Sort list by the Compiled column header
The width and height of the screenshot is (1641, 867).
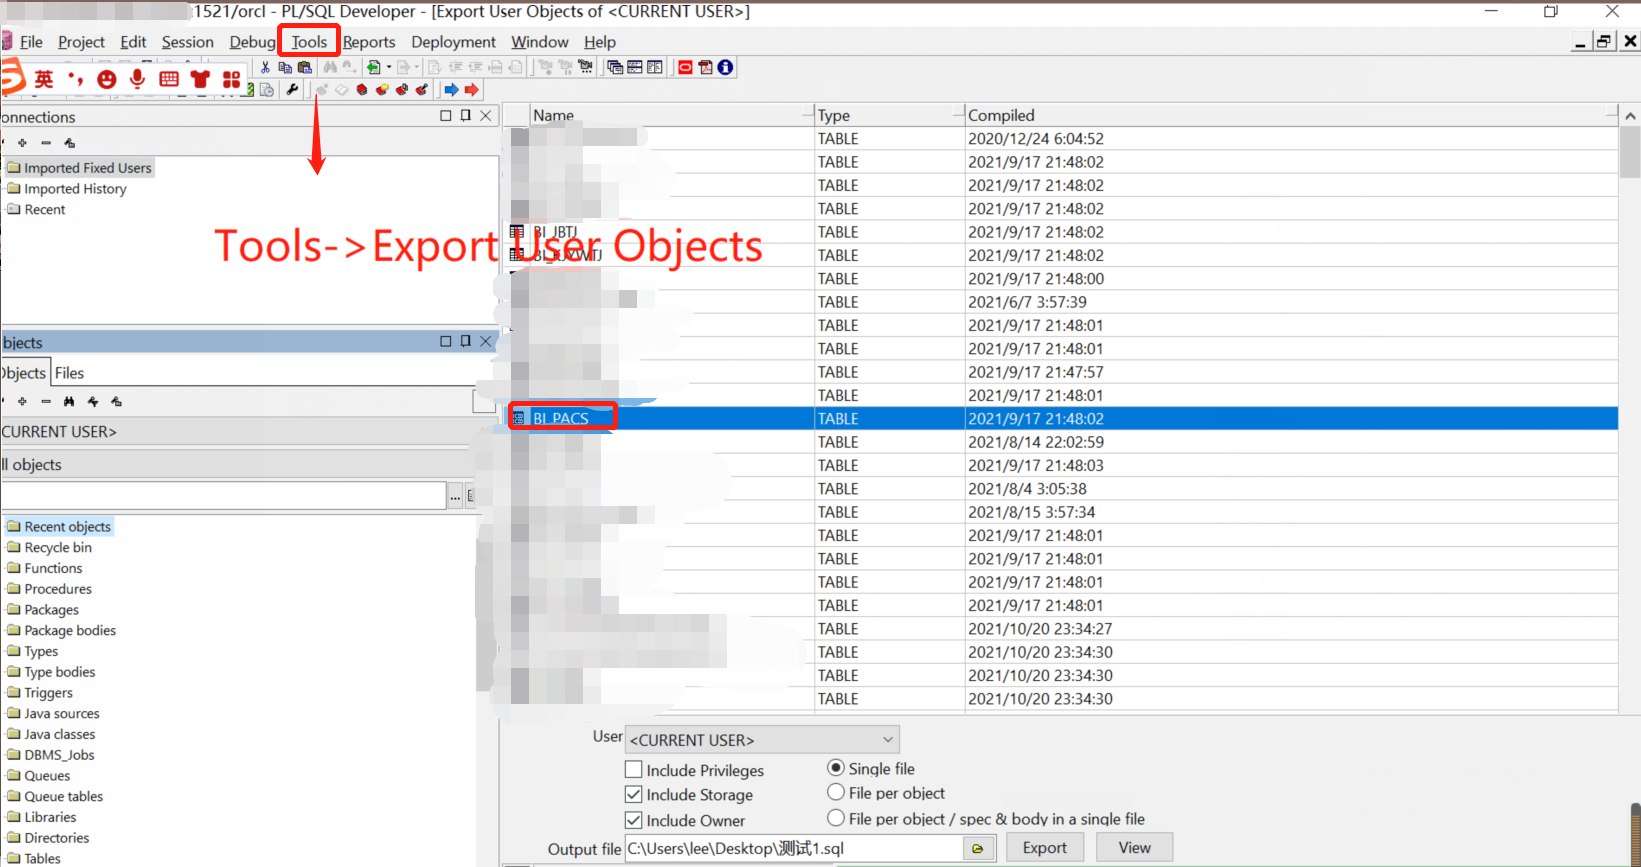(1291, 115)
